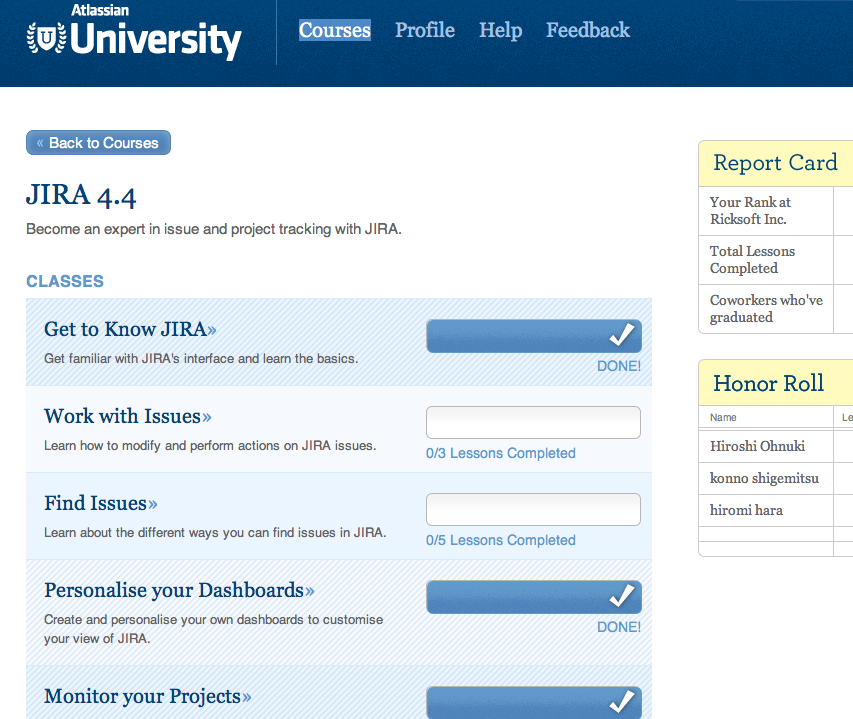
Task: Click the Personalise your Dashboards completed progress bar
Action: 534,597
